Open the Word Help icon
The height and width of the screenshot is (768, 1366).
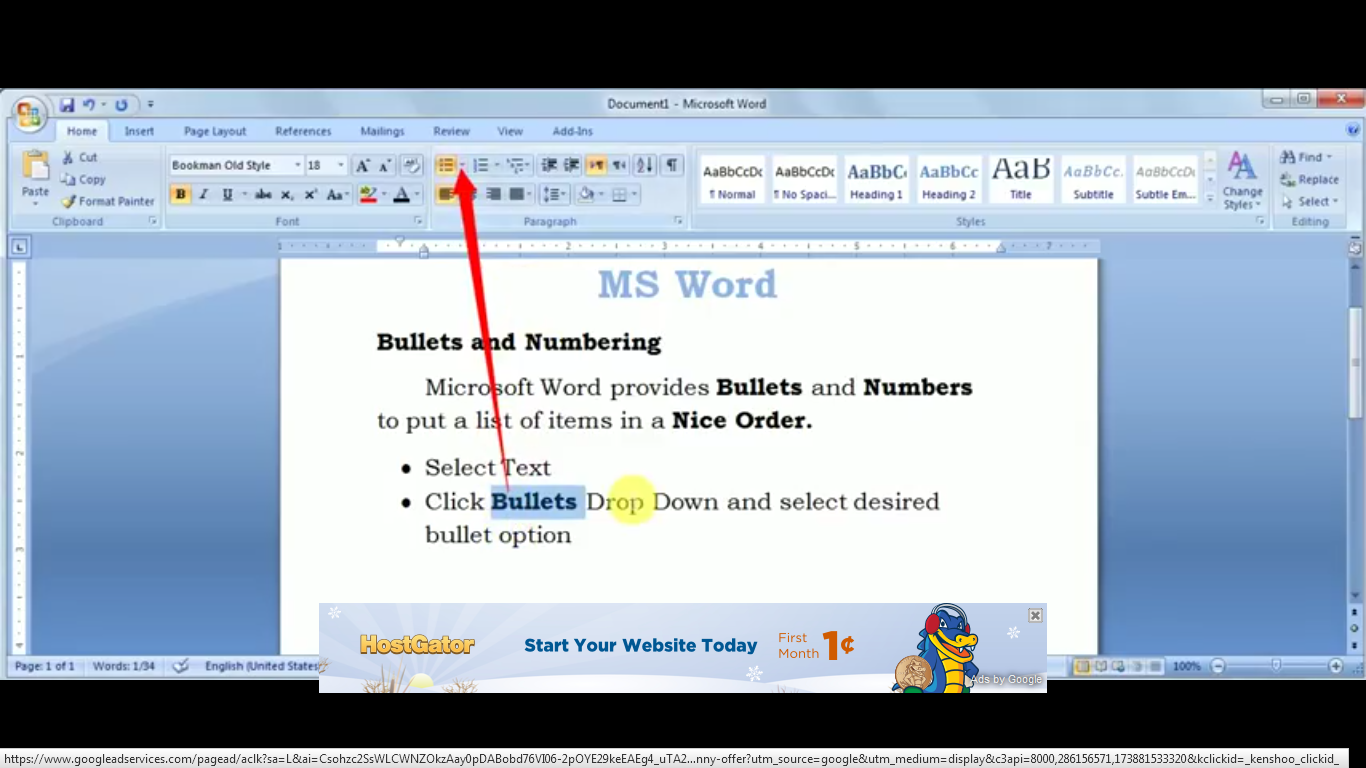1353,130
